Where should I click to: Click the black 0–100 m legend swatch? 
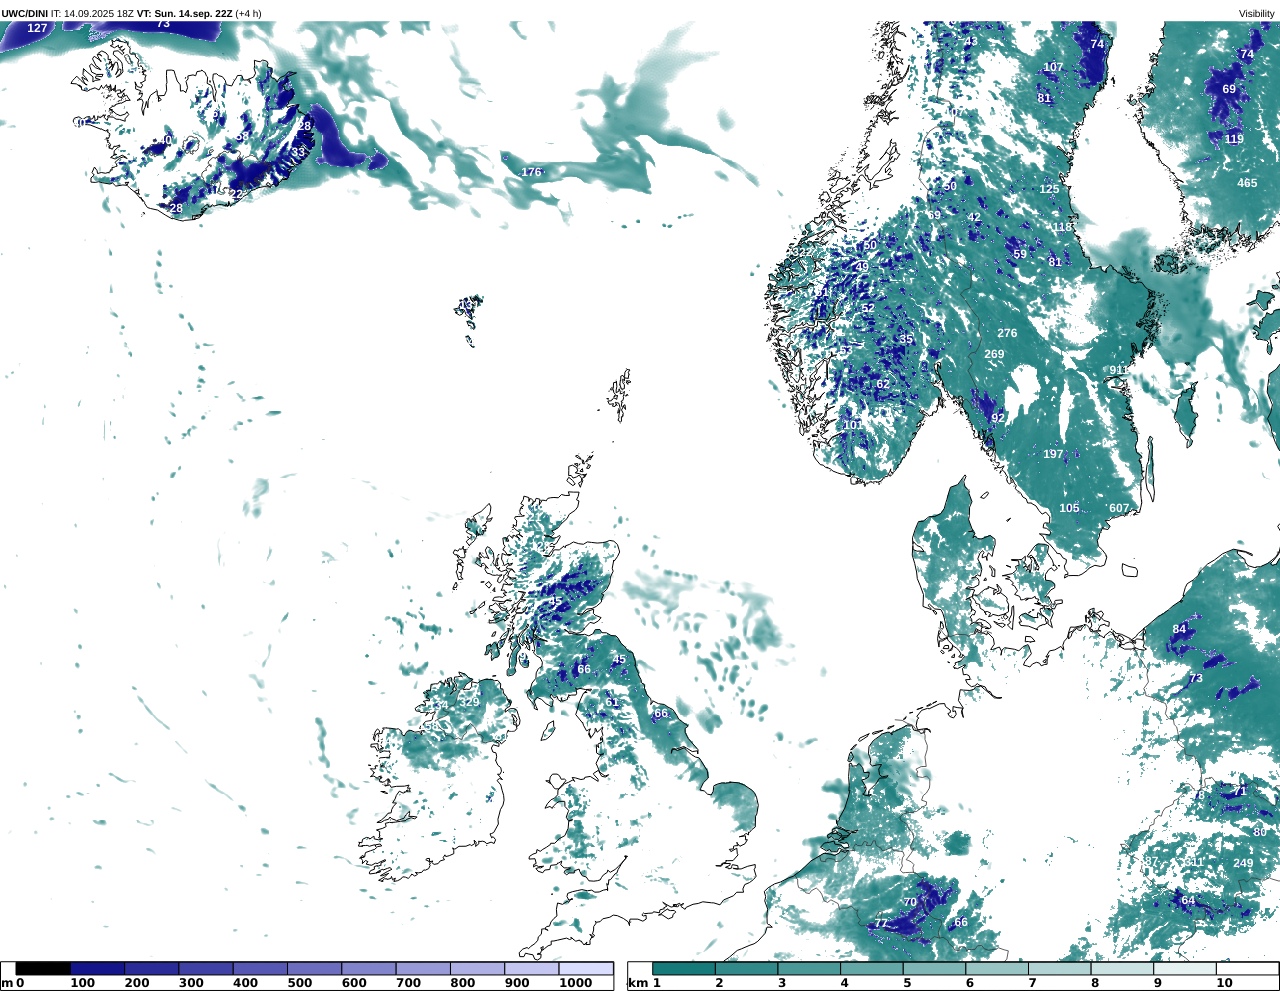point(43,968)
